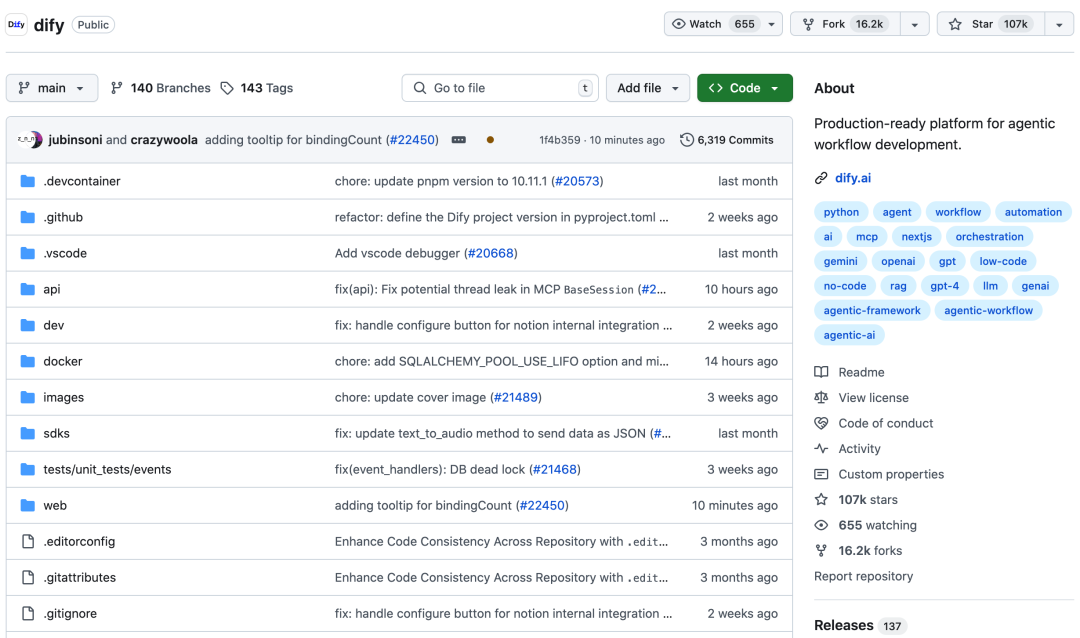Image resolution: width=1080 pixels, height=638 pixels.
Task: Click the star icon beside 107k stars
Action: [821, 500]
